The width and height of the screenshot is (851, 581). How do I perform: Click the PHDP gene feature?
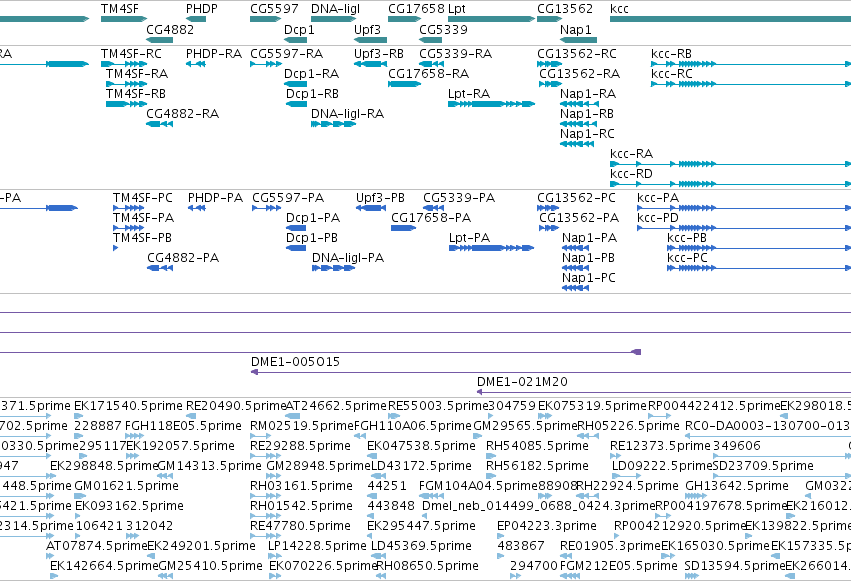[196, 19]
